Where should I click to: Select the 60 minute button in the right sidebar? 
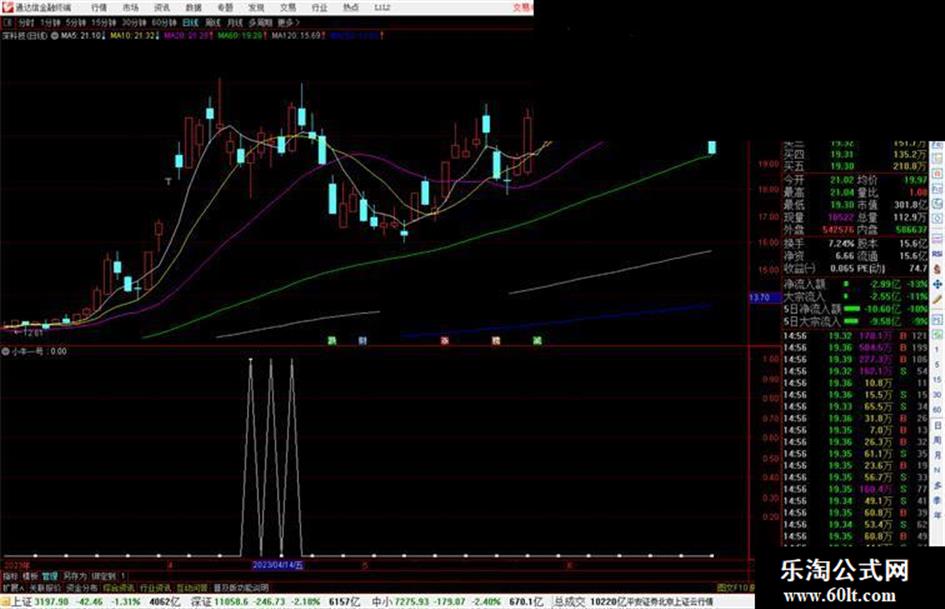point(937,410)
